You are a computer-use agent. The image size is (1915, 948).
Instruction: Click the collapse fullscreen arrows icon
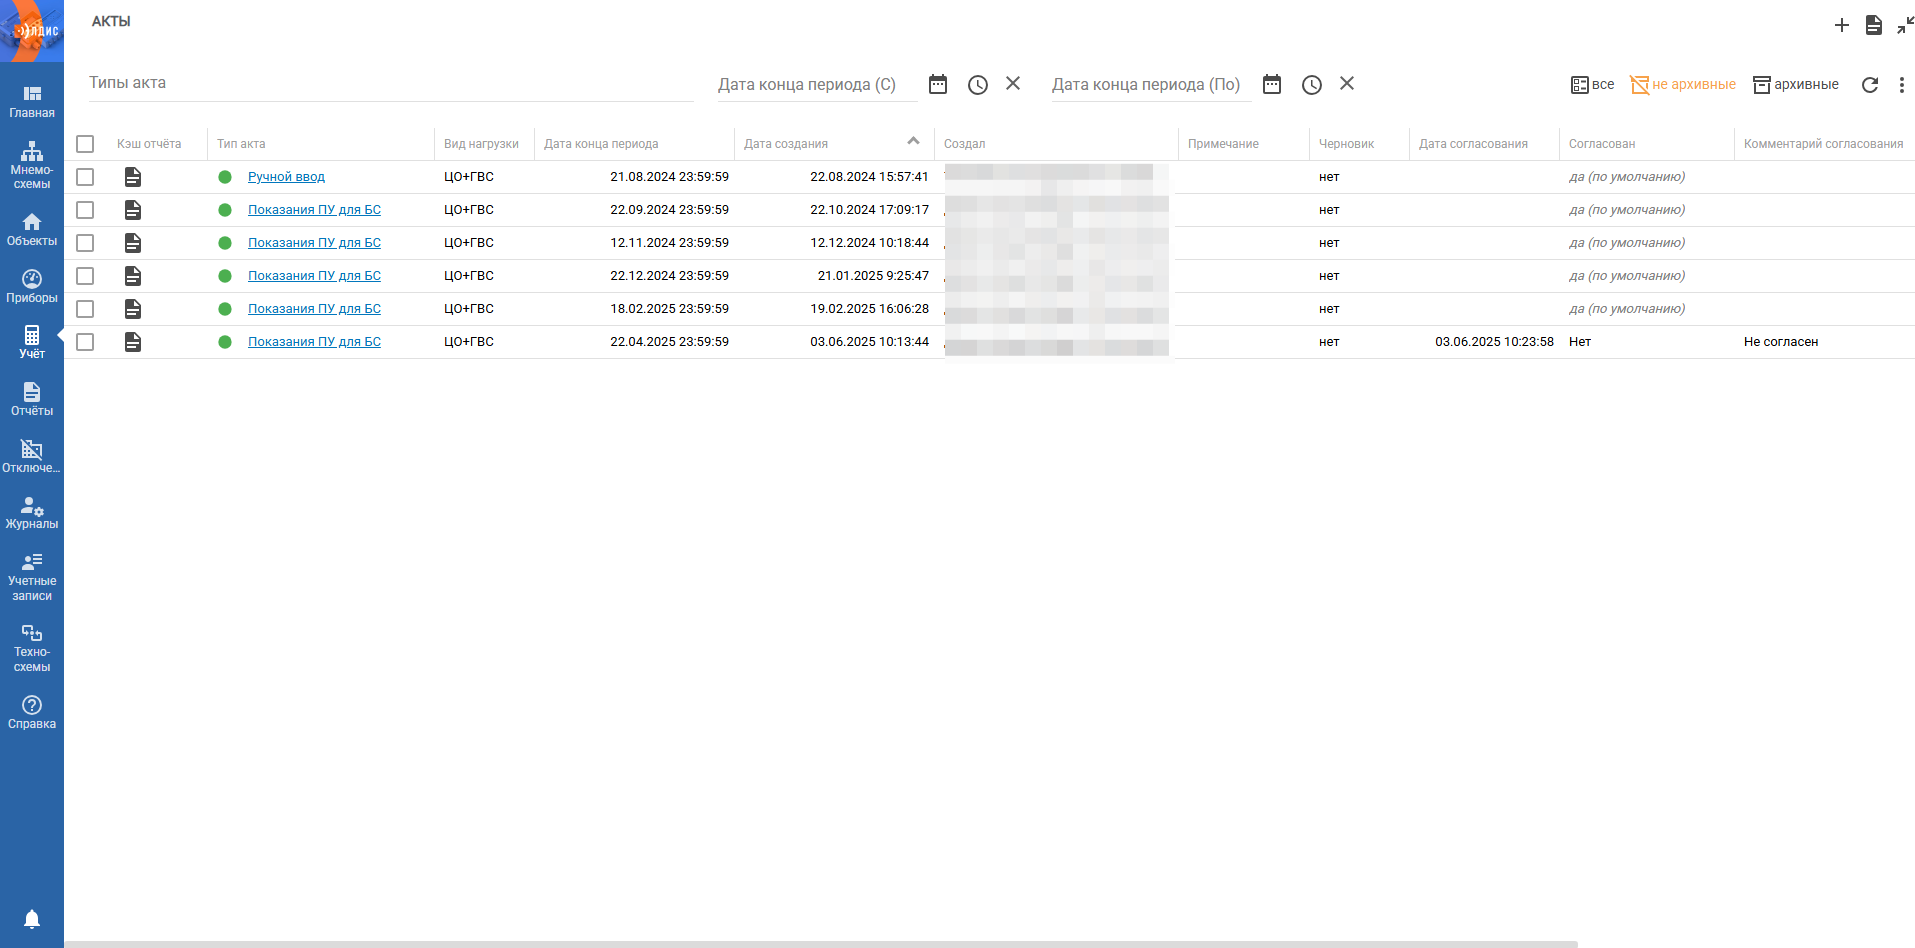point(1905,25)
